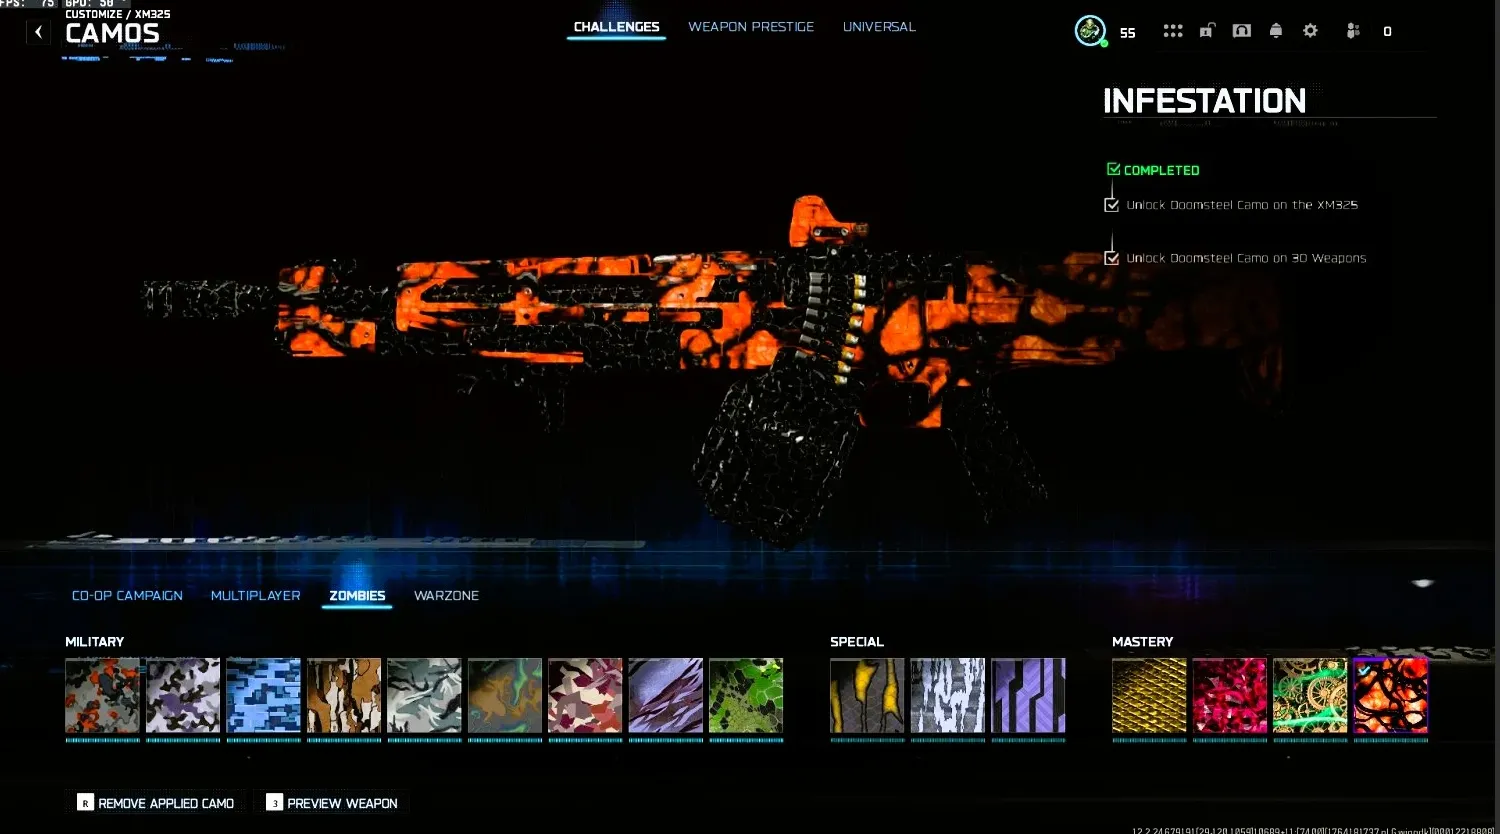Switch to the WEAPON PRESTIGE tab
1500x834 pixels.
point(751,26)
